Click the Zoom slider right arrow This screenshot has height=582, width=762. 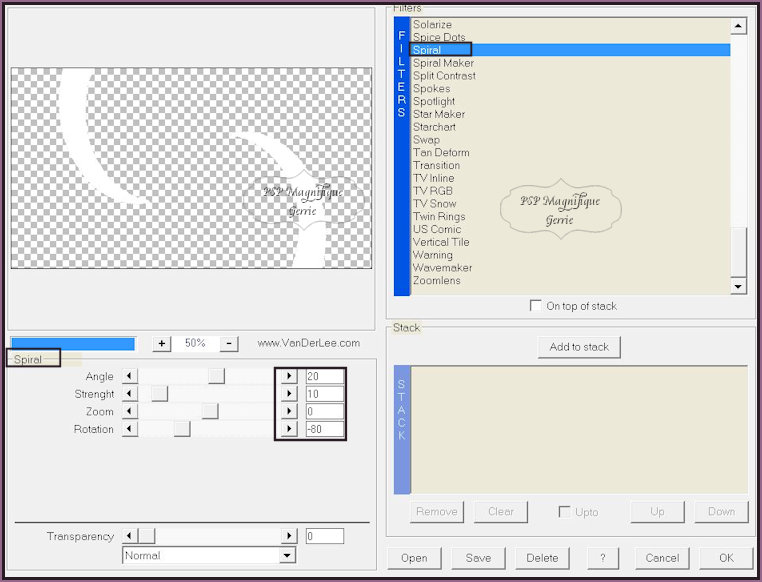click(x=289, y=411)
